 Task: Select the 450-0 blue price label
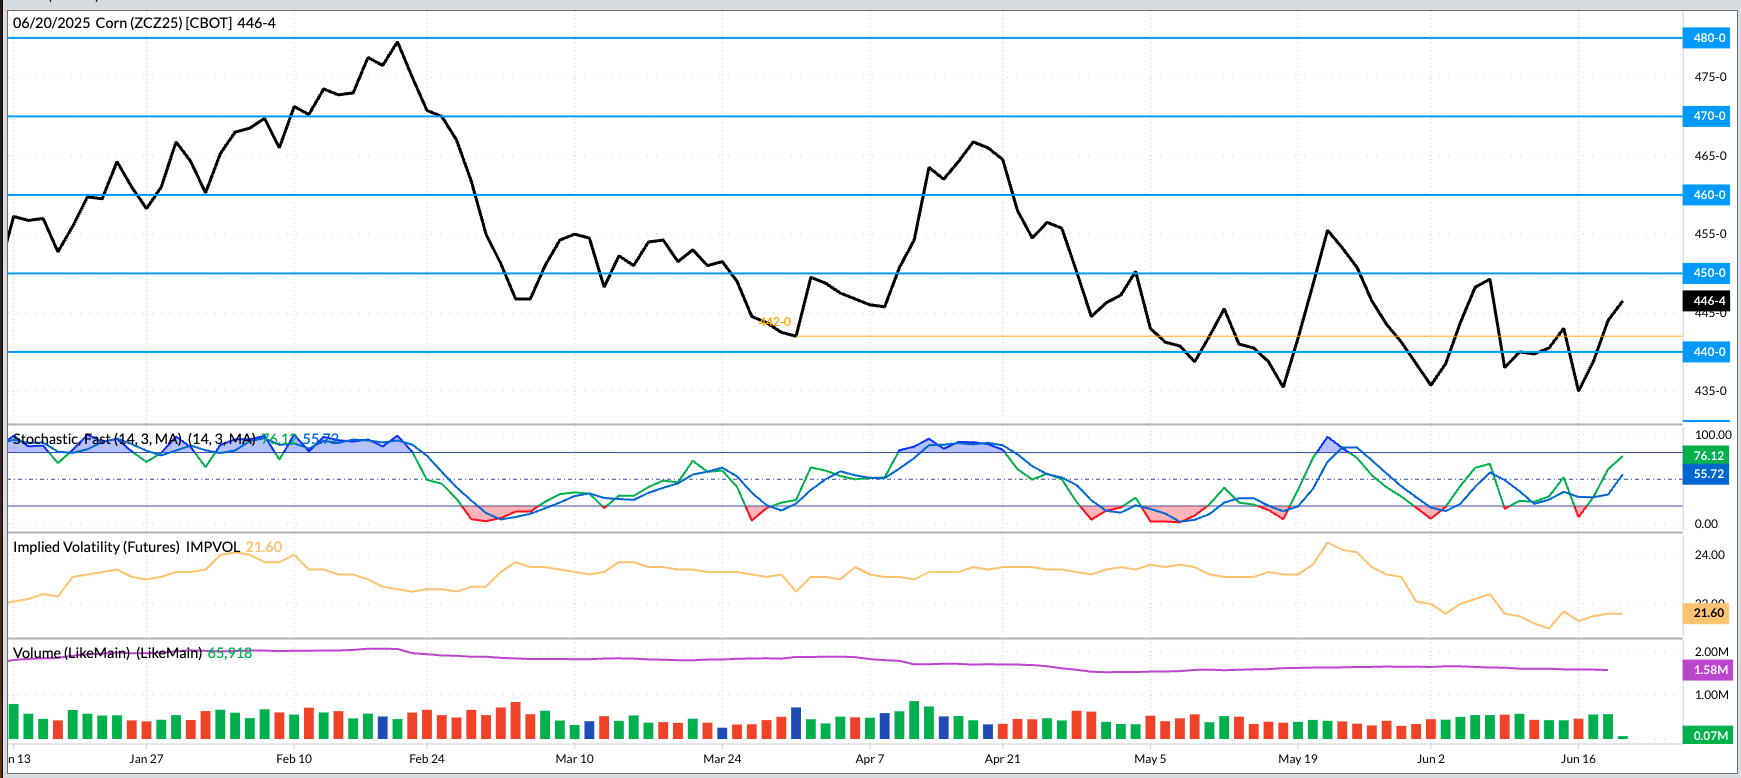click(1708, 273)
